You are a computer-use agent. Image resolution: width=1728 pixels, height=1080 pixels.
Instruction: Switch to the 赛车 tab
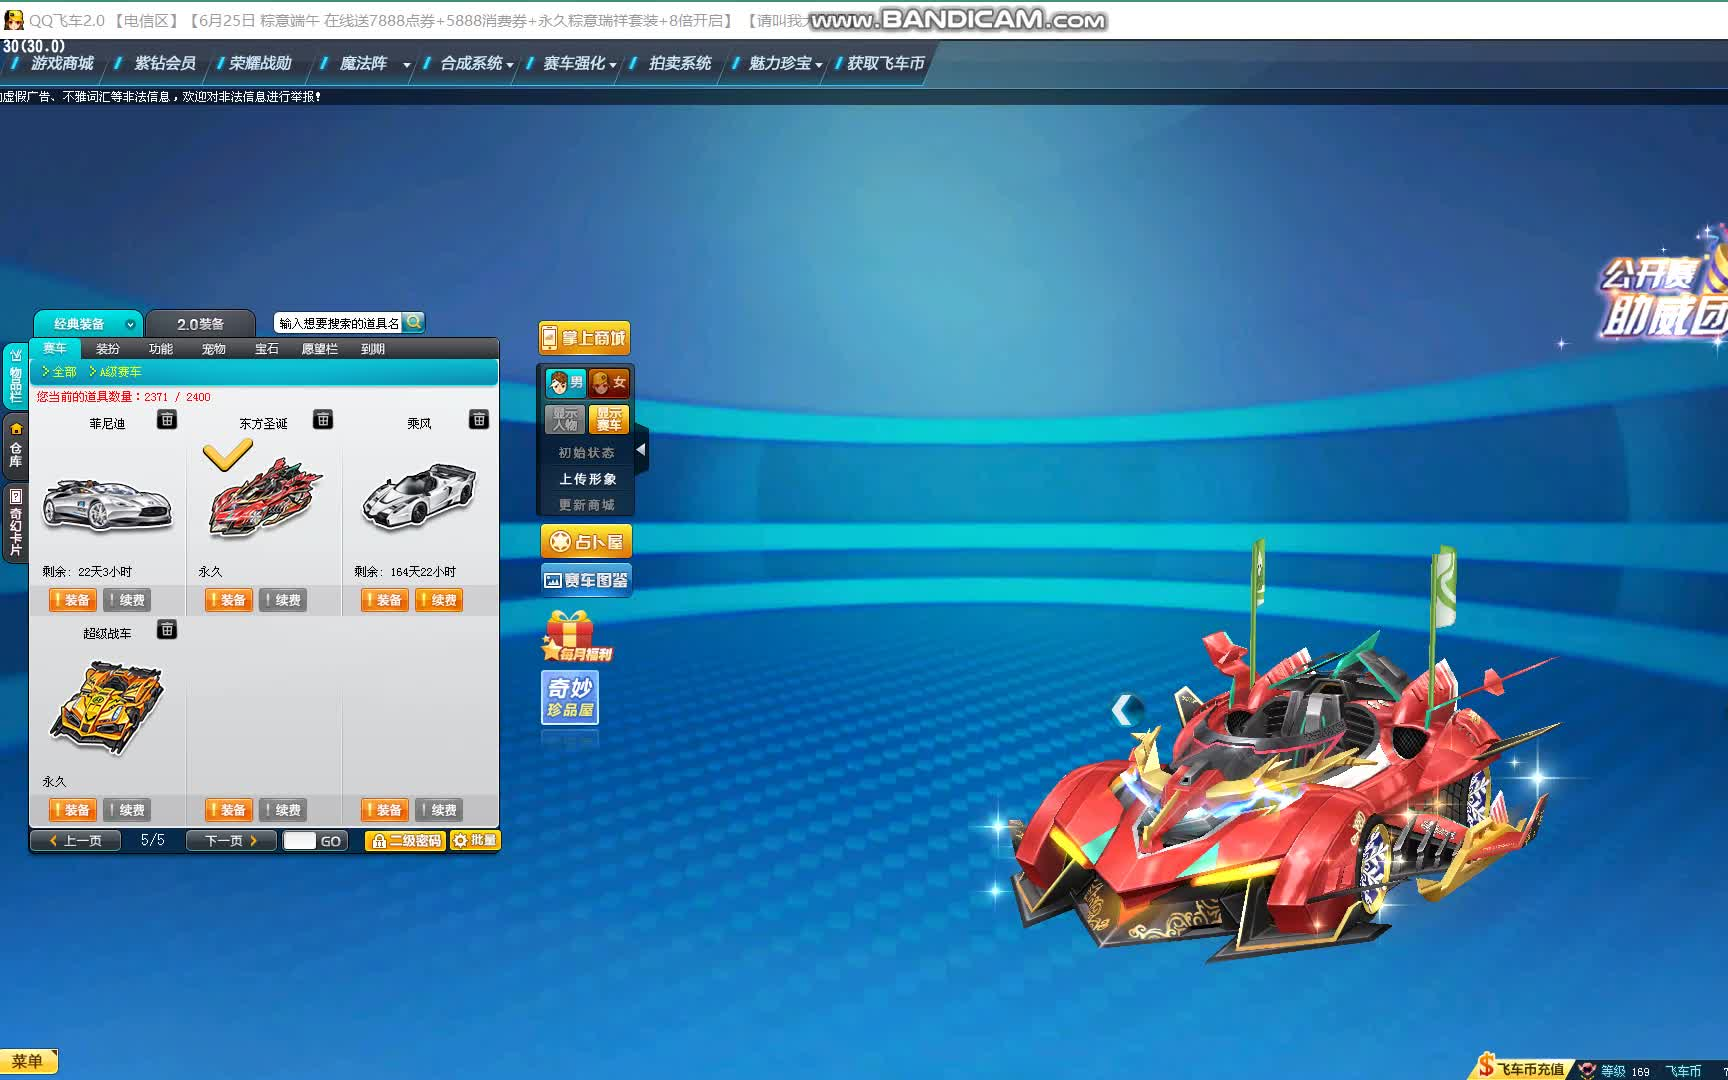pos(55,348)
